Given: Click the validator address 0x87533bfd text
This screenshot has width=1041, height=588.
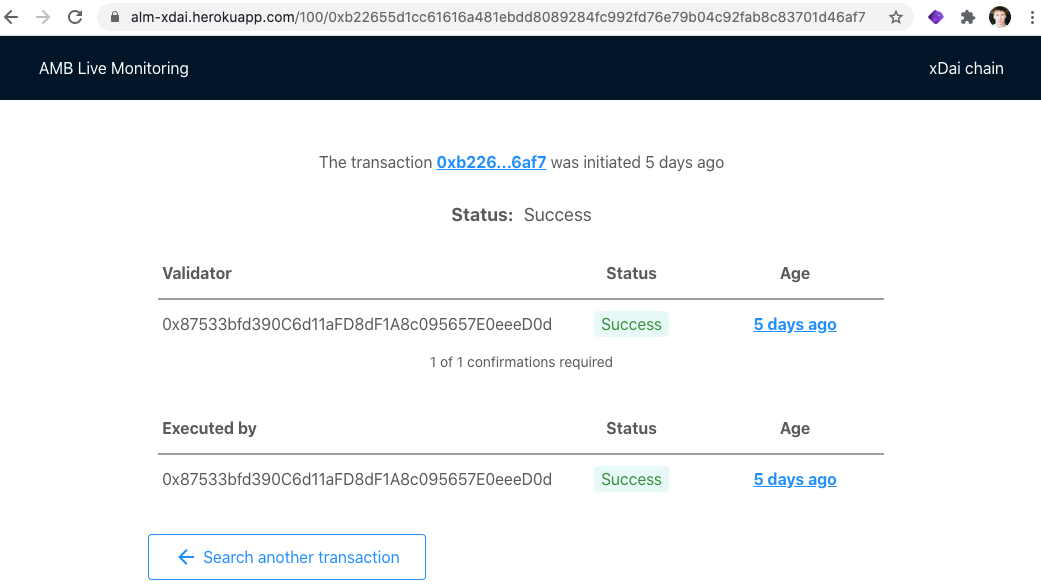Looking at the screenshot, I should point(357,325).
